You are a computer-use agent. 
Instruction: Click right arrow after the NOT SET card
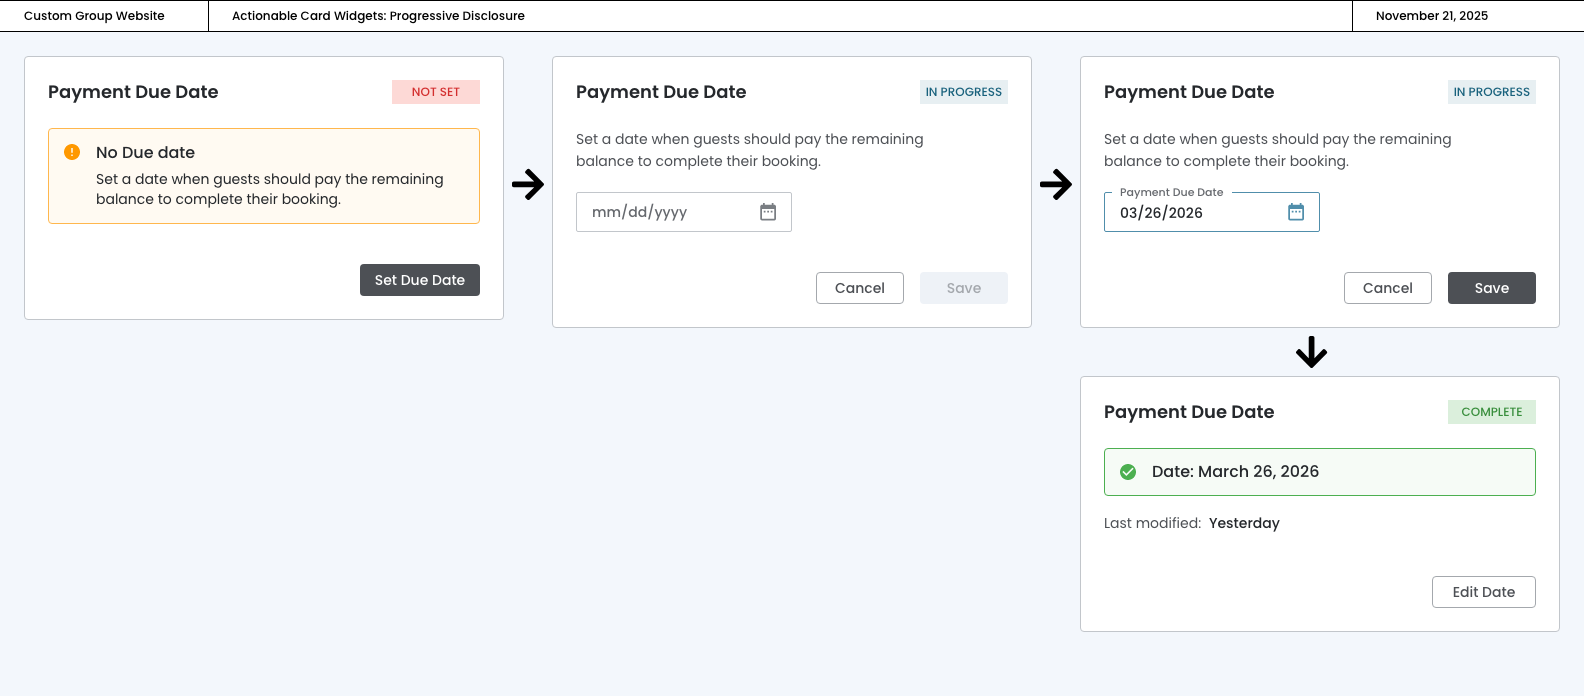[528, 184]
